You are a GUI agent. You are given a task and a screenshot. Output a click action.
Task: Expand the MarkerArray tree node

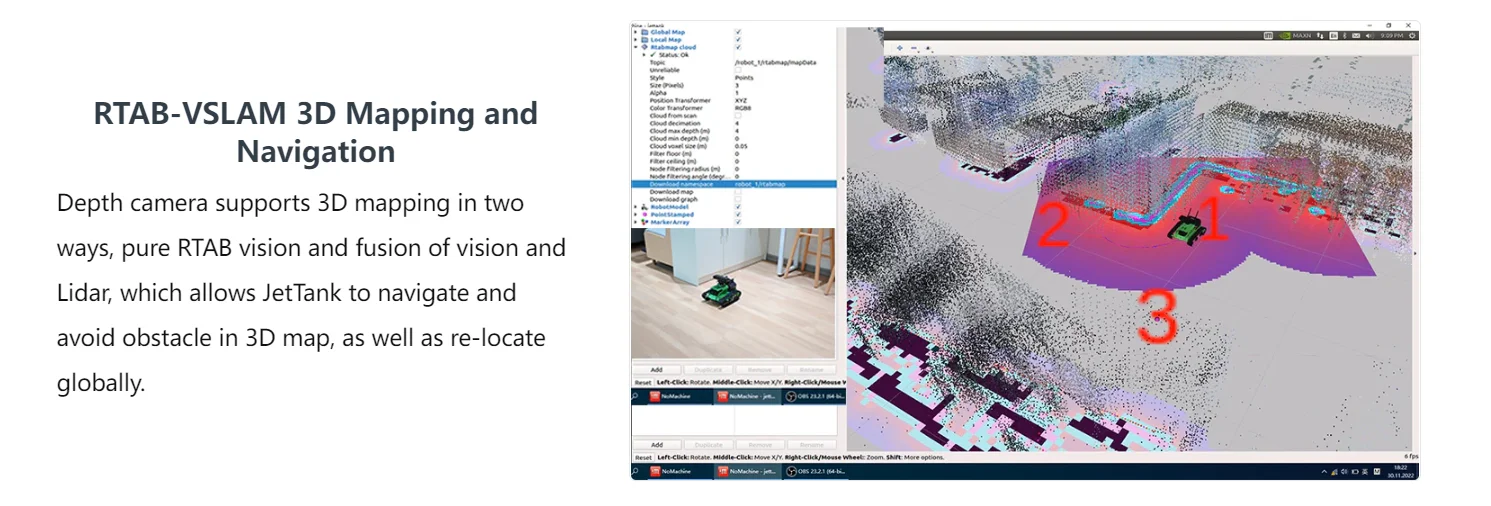pyautogui.click(x=635, y=222)
